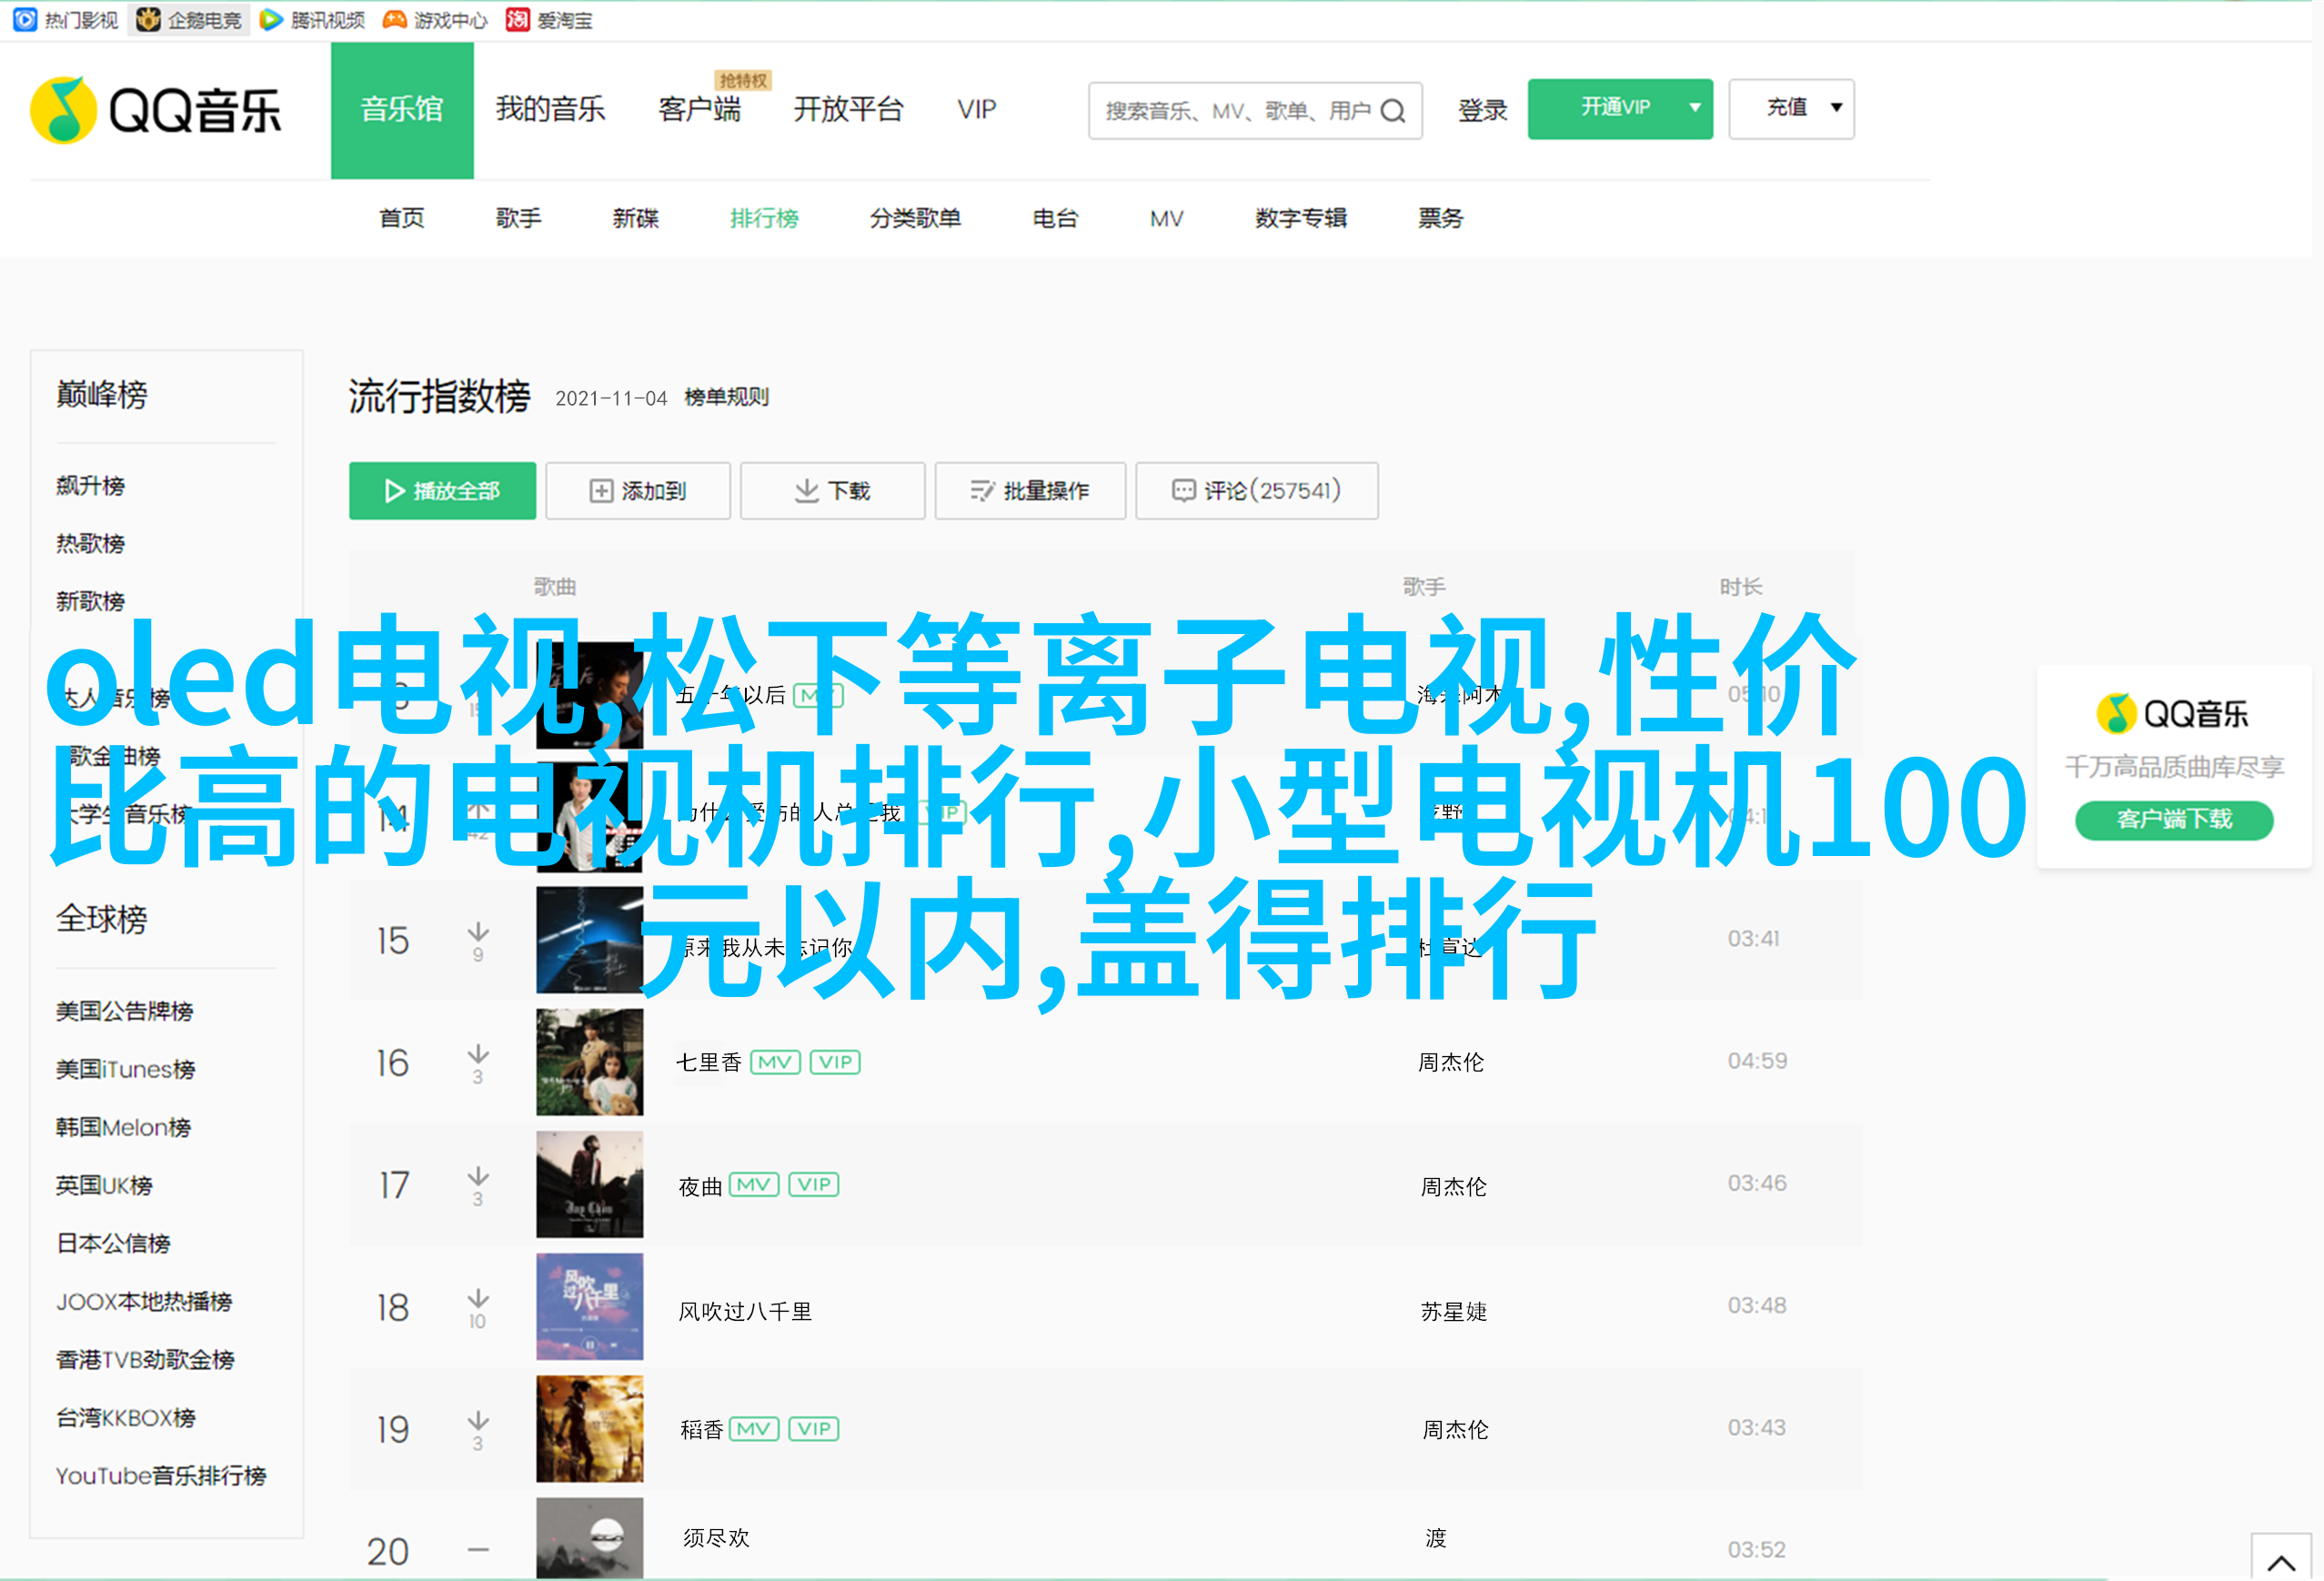
Task: Open the 游戏中心 bookmark
Action: (x=435, y=19)
